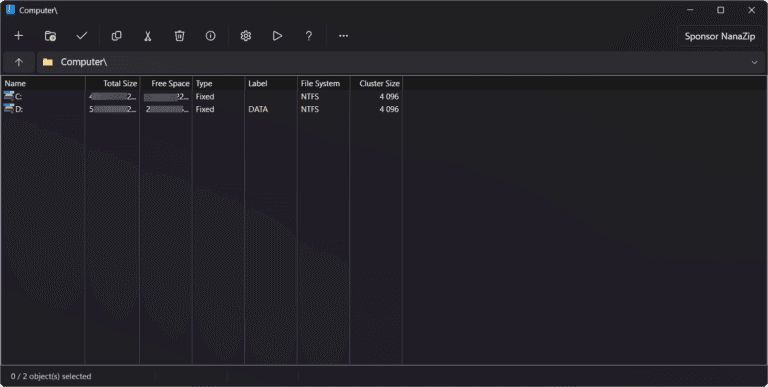Click the NanaZip app icon in title bar
The height and width of the screenshot is (387, 768).
[x=10, y=9]
